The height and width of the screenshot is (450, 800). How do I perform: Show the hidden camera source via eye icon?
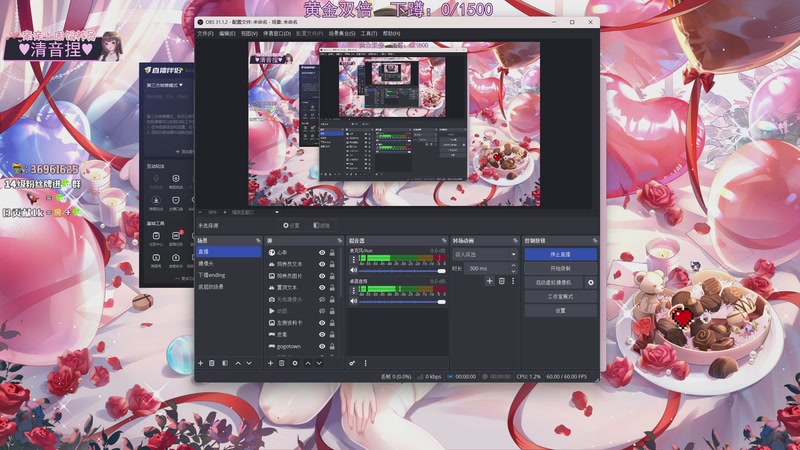[322, 299]
